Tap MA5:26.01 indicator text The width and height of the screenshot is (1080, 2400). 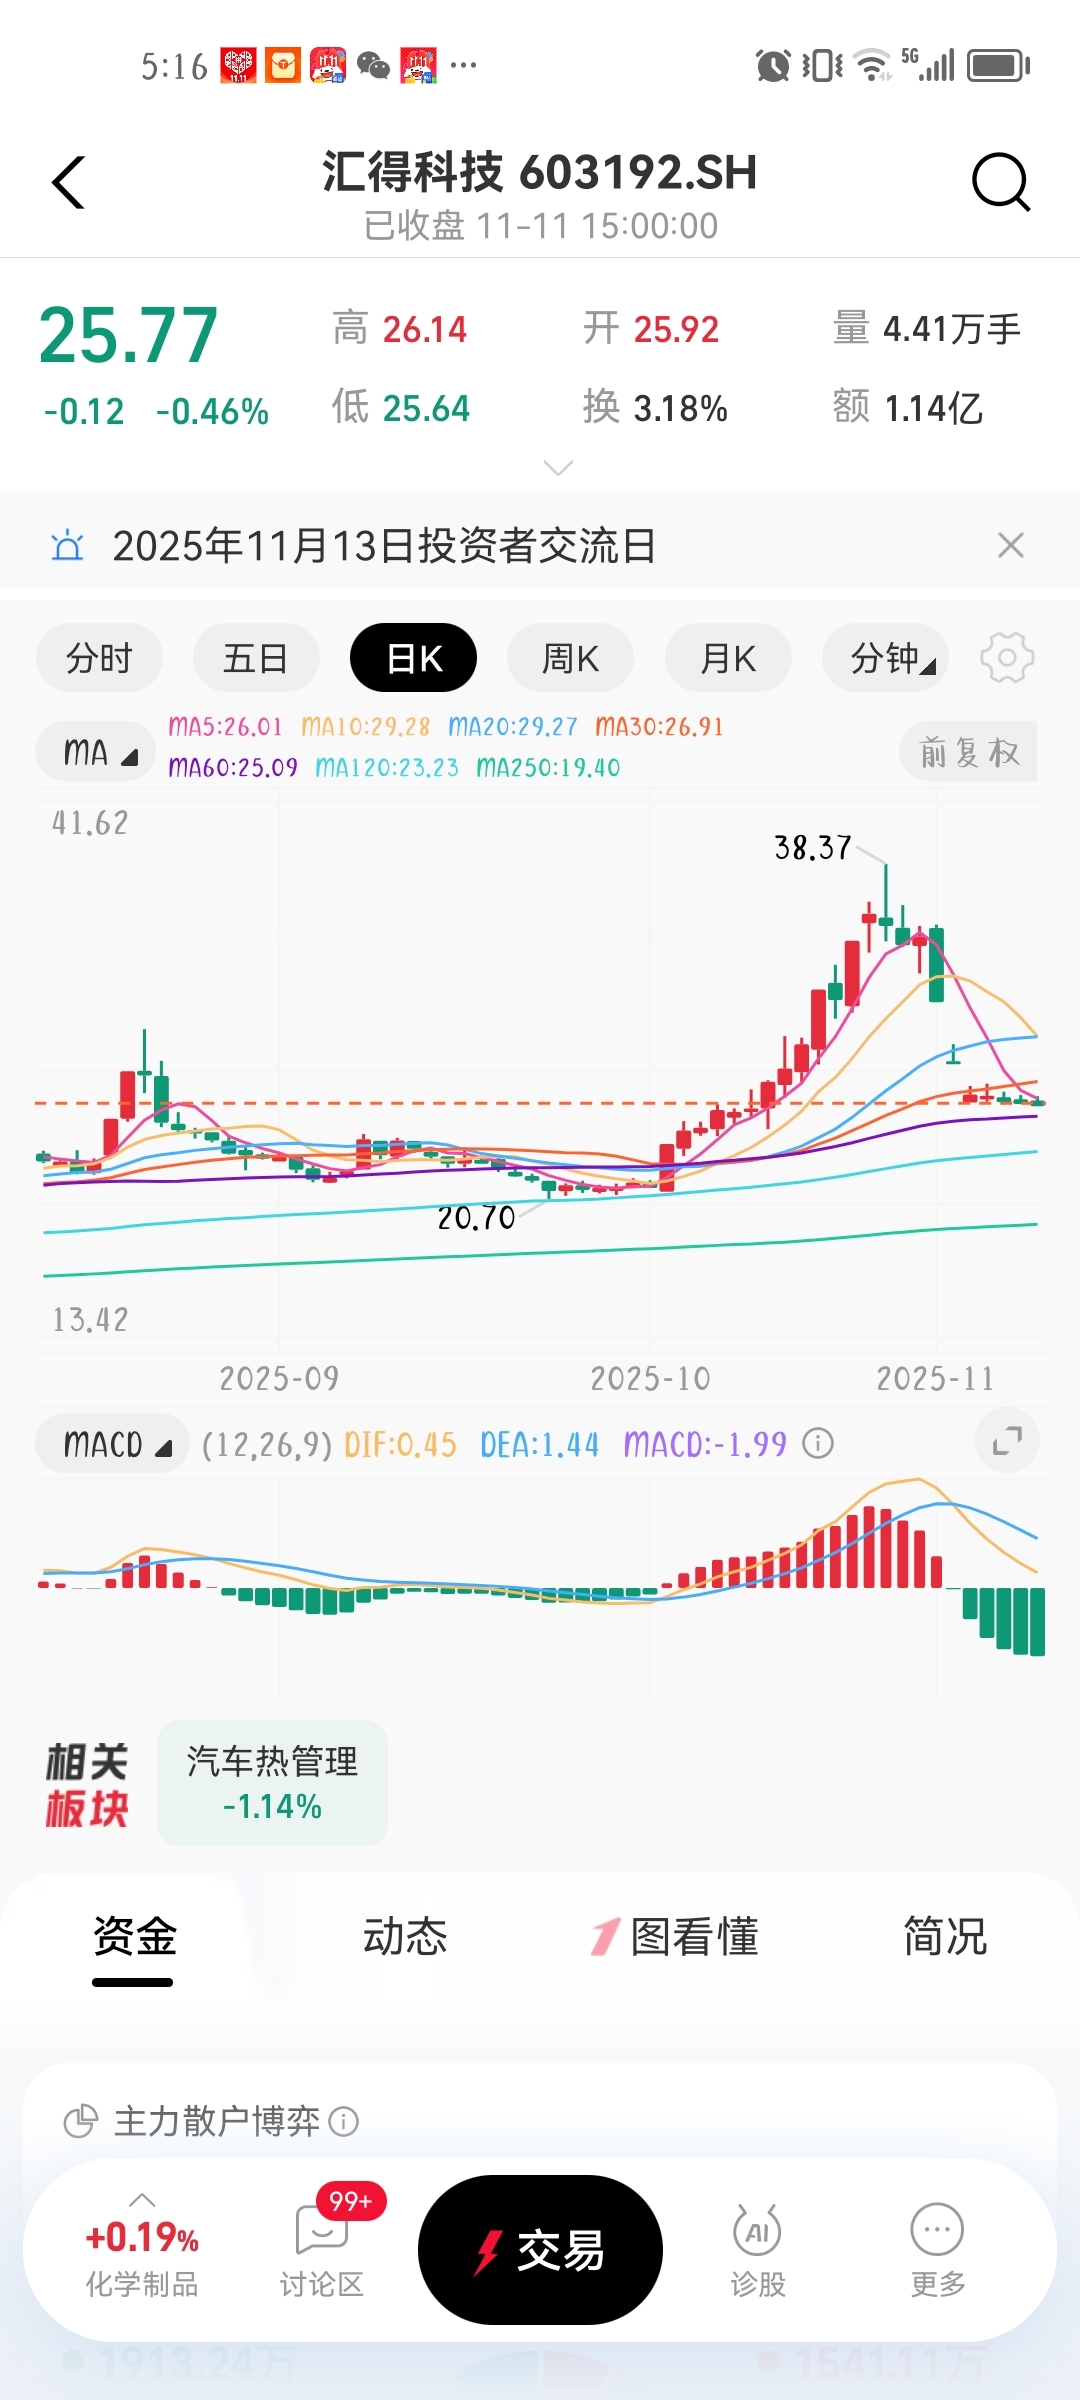click(225, 726)
